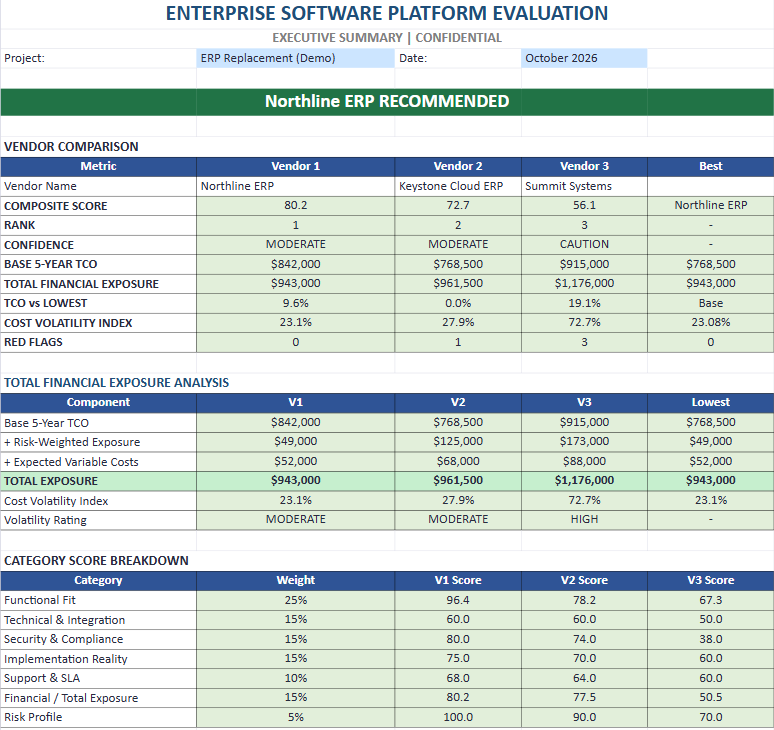
Task: Select the 19.1% TCO vs lowest cell
Action: (x=584, y=303)
